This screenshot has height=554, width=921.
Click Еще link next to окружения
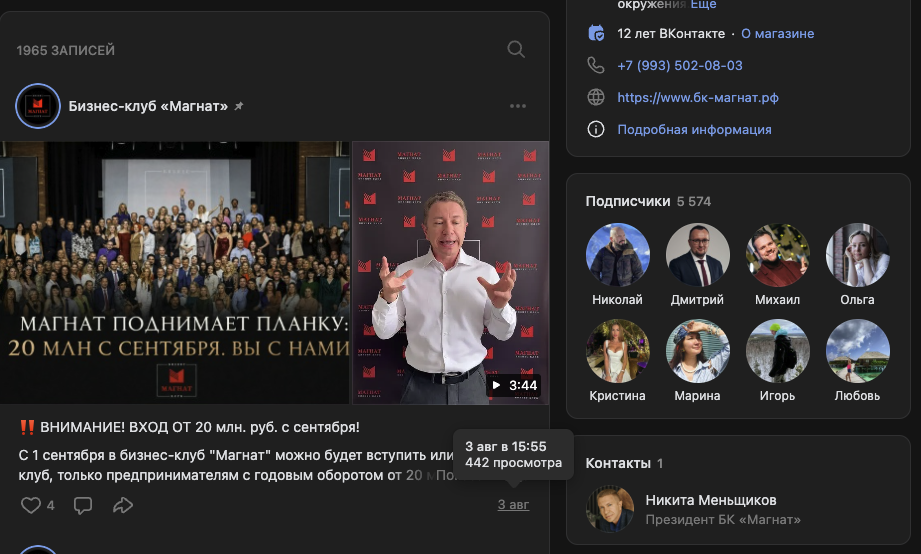703,5
